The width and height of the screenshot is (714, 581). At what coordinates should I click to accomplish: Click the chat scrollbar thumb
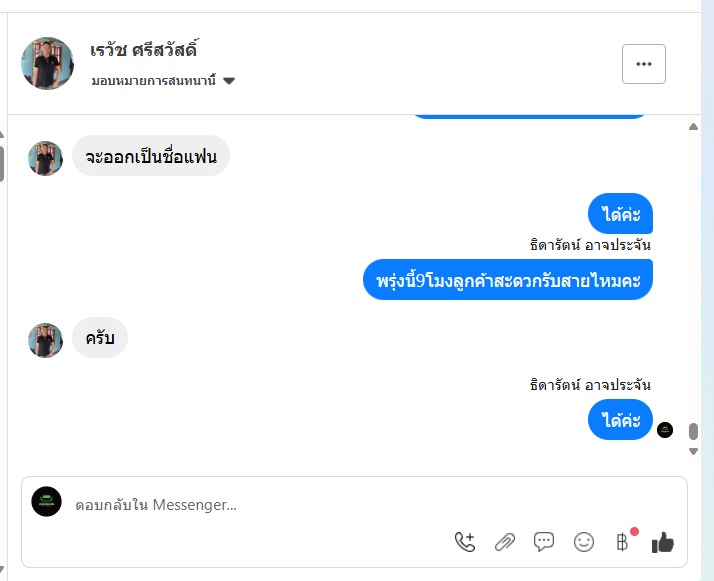click(x=693, y=431)
